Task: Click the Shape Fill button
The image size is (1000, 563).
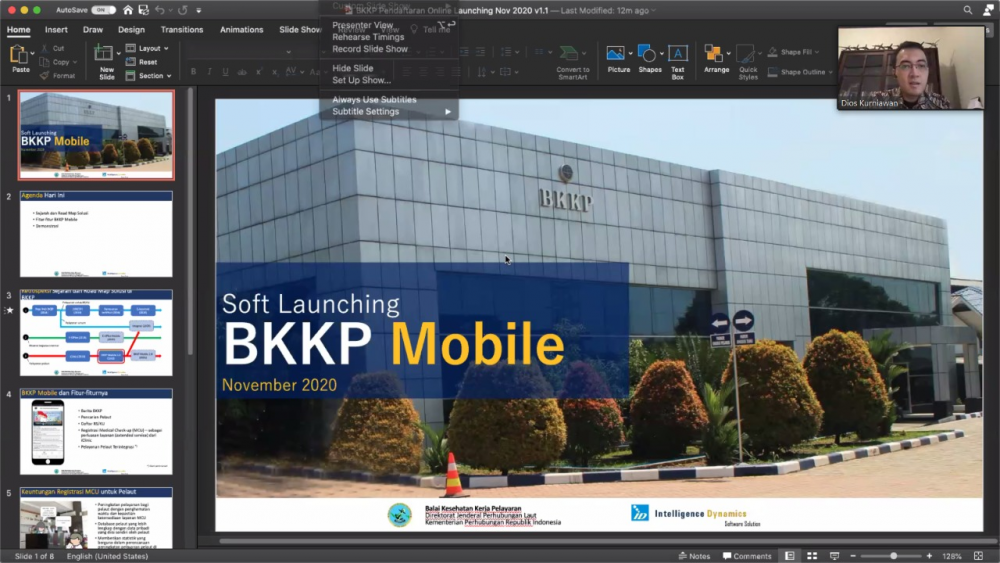Action: (x=792, y=52)
